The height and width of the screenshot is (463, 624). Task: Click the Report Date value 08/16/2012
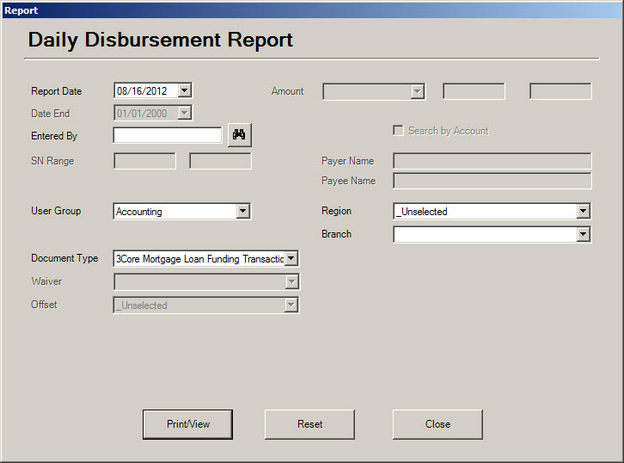[x=142, y=91]
